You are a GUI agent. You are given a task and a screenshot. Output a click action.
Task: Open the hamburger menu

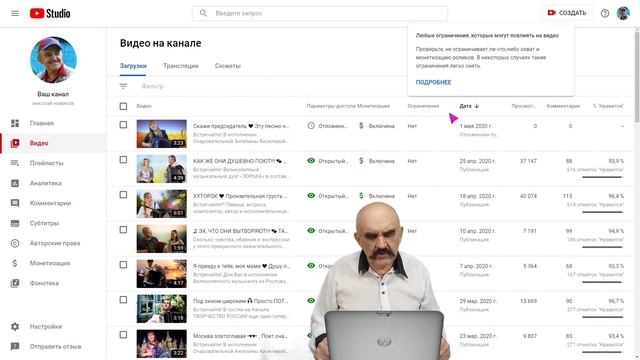(15, 13)
